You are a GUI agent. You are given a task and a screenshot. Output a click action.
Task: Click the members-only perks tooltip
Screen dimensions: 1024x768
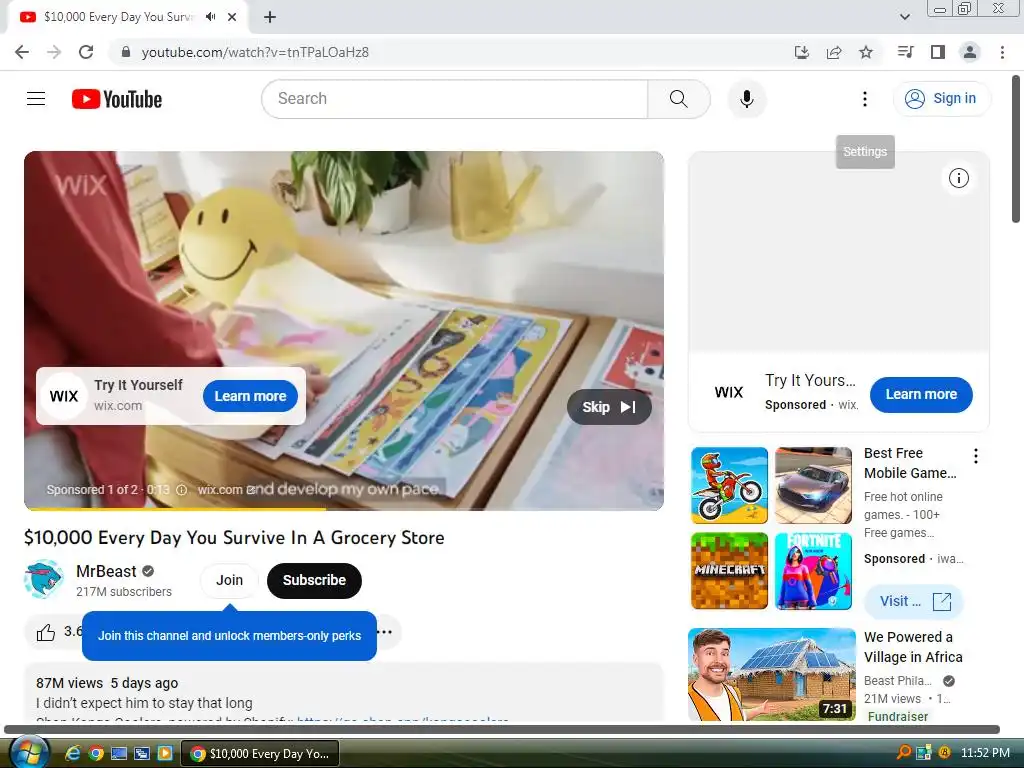[x=229, y=635]
